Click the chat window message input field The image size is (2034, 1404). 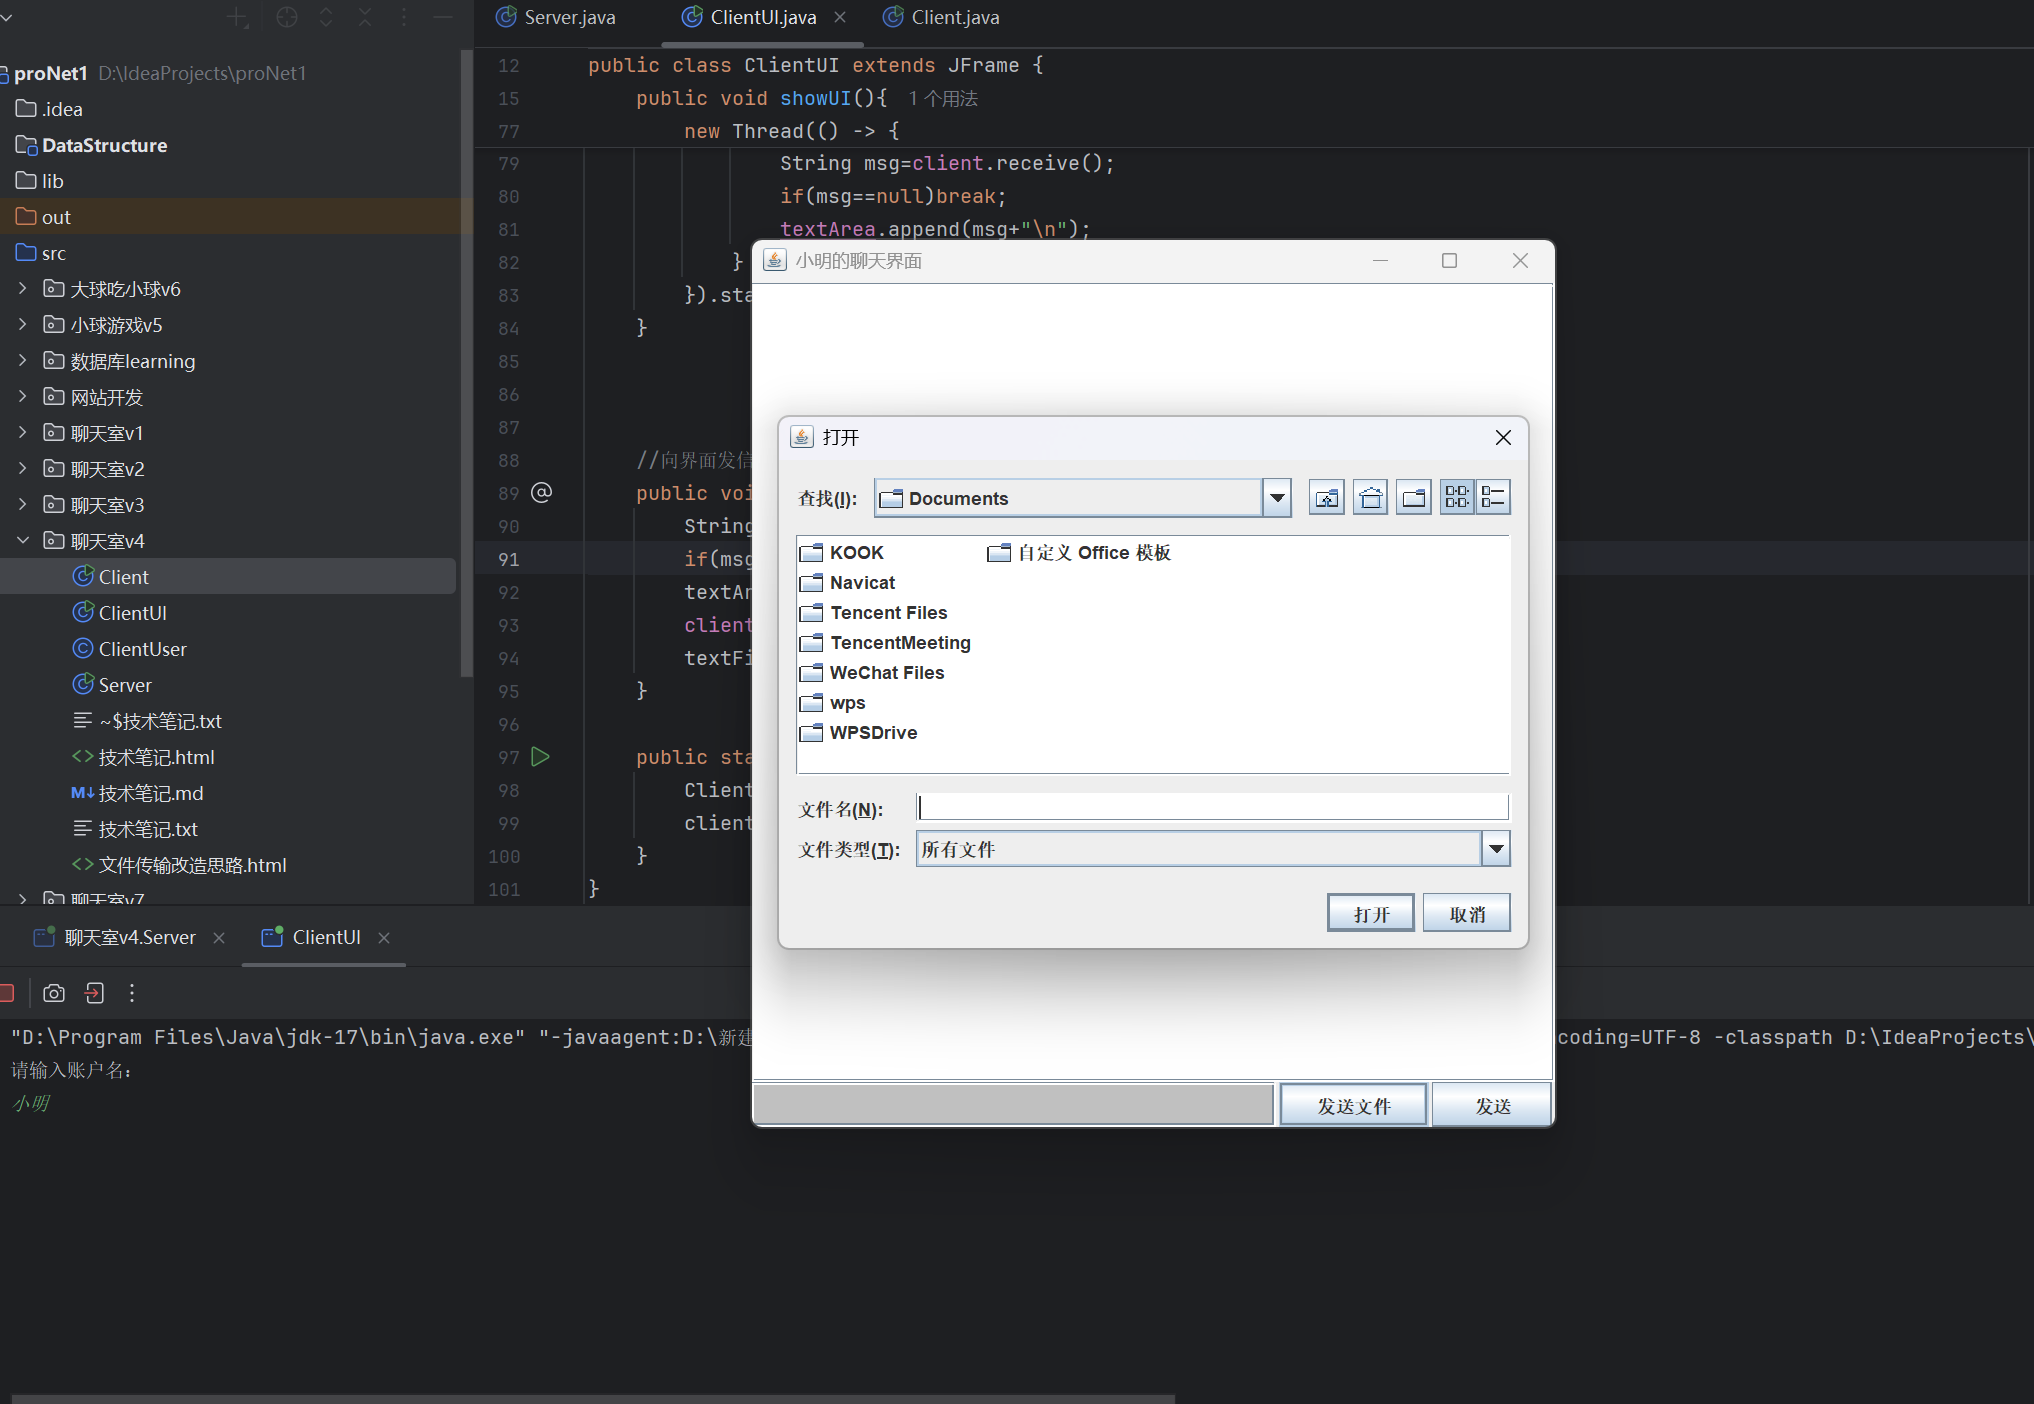coord(1013,1105)
